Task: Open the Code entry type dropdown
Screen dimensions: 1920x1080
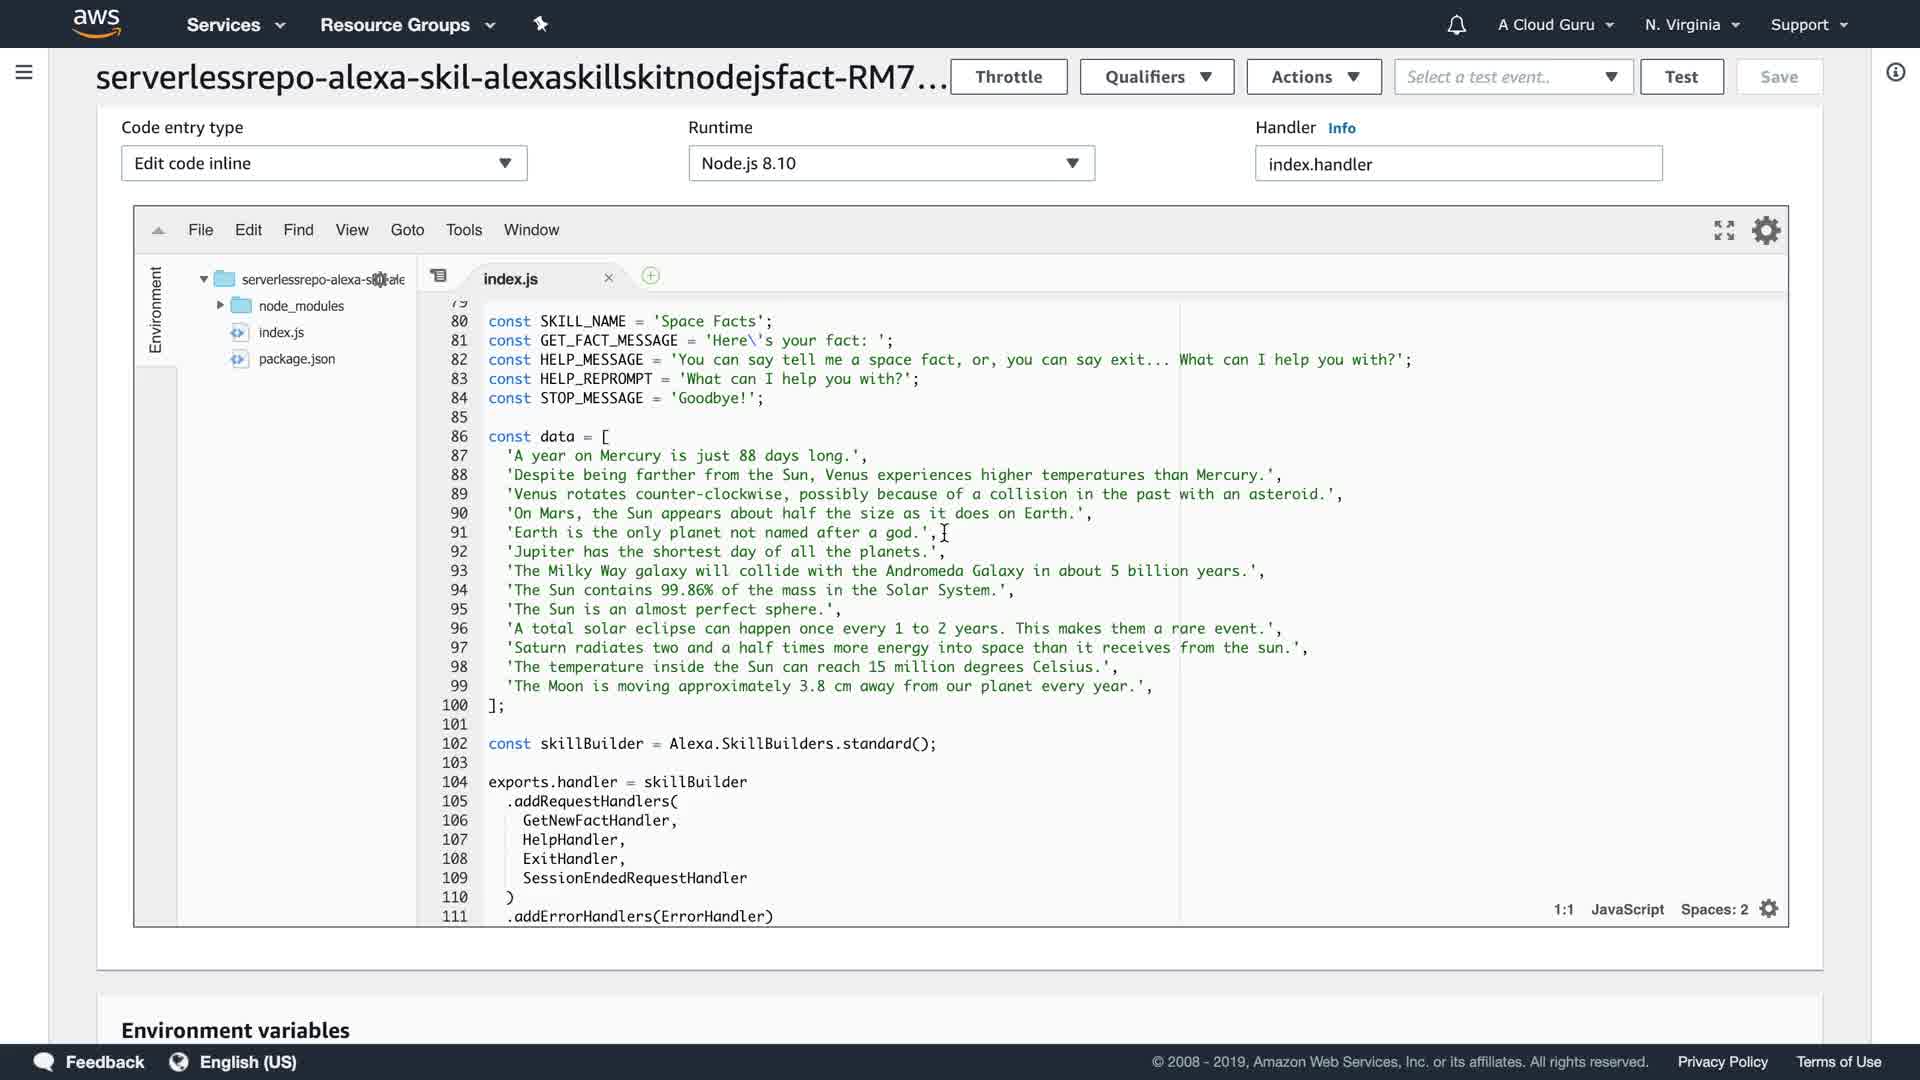Action: tap(324, 163)
